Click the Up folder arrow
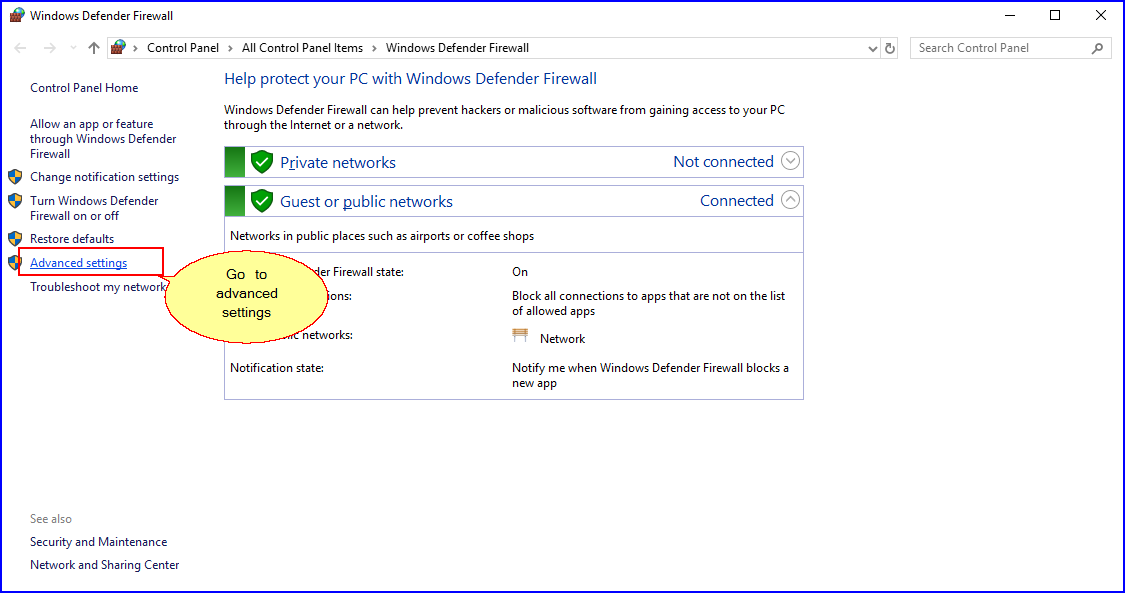The image size is (1125, 593). (x=94, y=48)
